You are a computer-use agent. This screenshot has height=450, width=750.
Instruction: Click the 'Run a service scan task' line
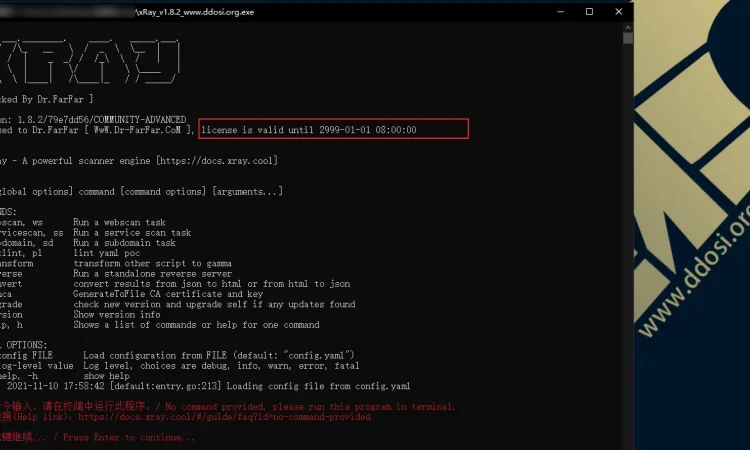(132, 233)
